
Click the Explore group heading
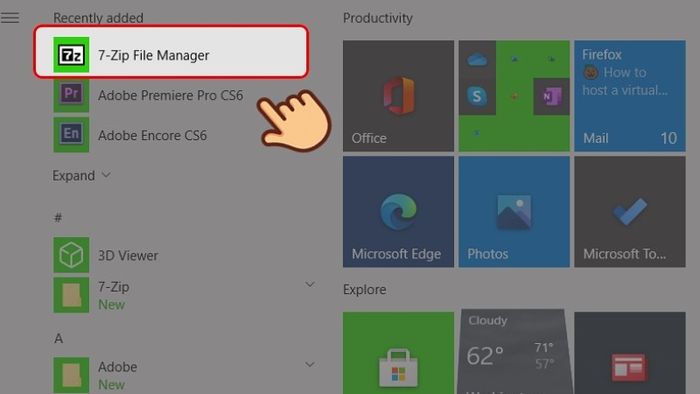364,290
